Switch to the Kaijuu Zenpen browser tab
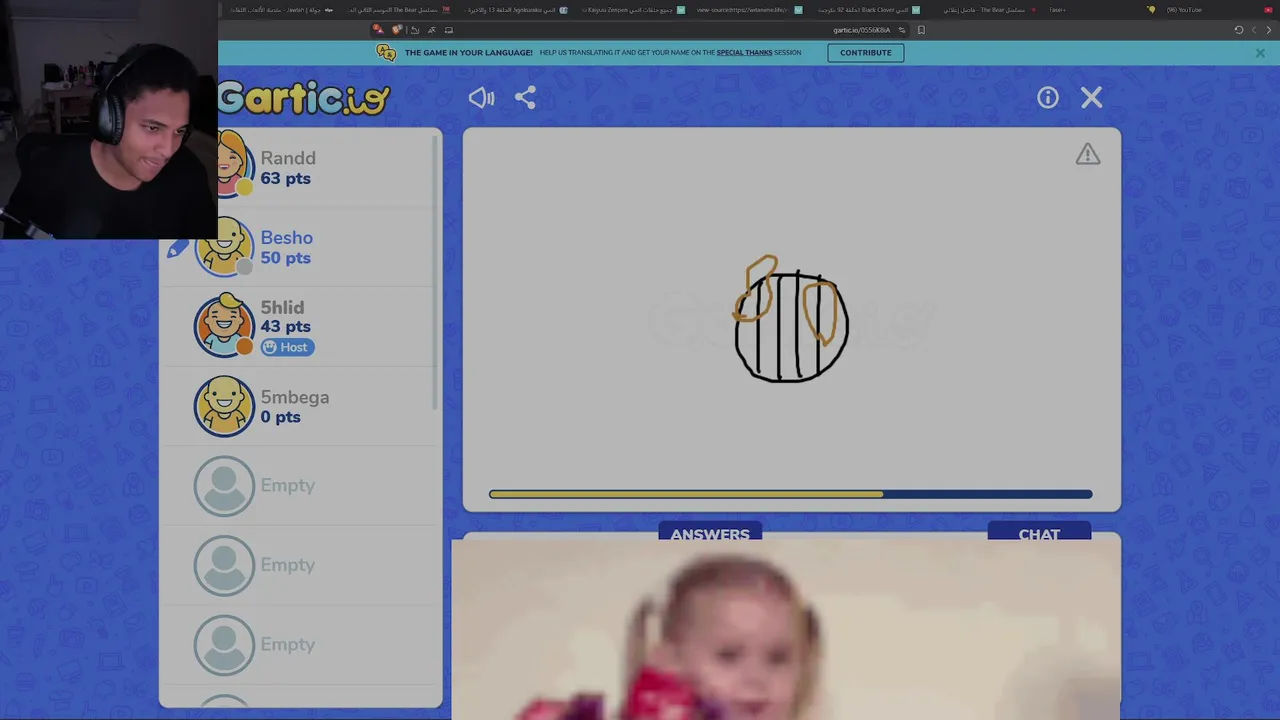This screenshot has height=720, width=1280. tap(633, 10)
